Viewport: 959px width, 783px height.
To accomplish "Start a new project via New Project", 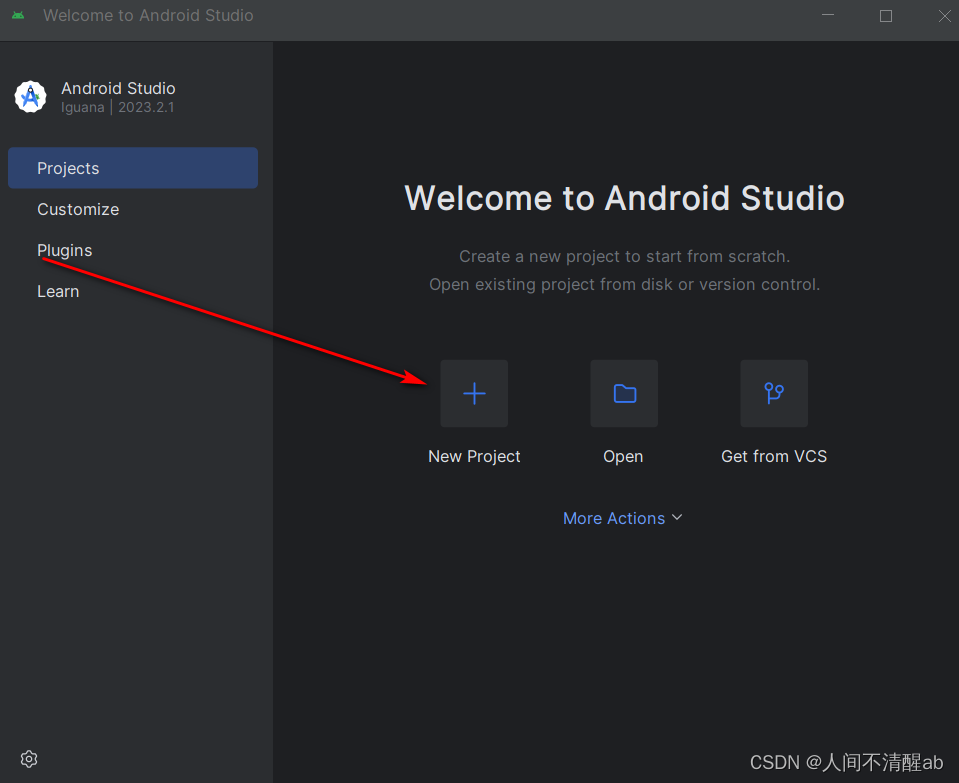I will [x=474, y=456].
